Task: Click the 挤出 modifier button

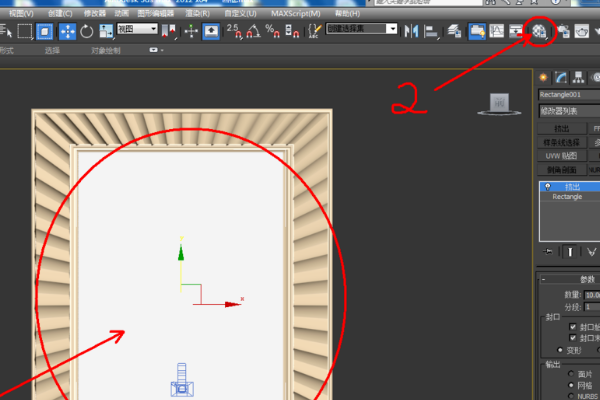Action: pos(562,129)
